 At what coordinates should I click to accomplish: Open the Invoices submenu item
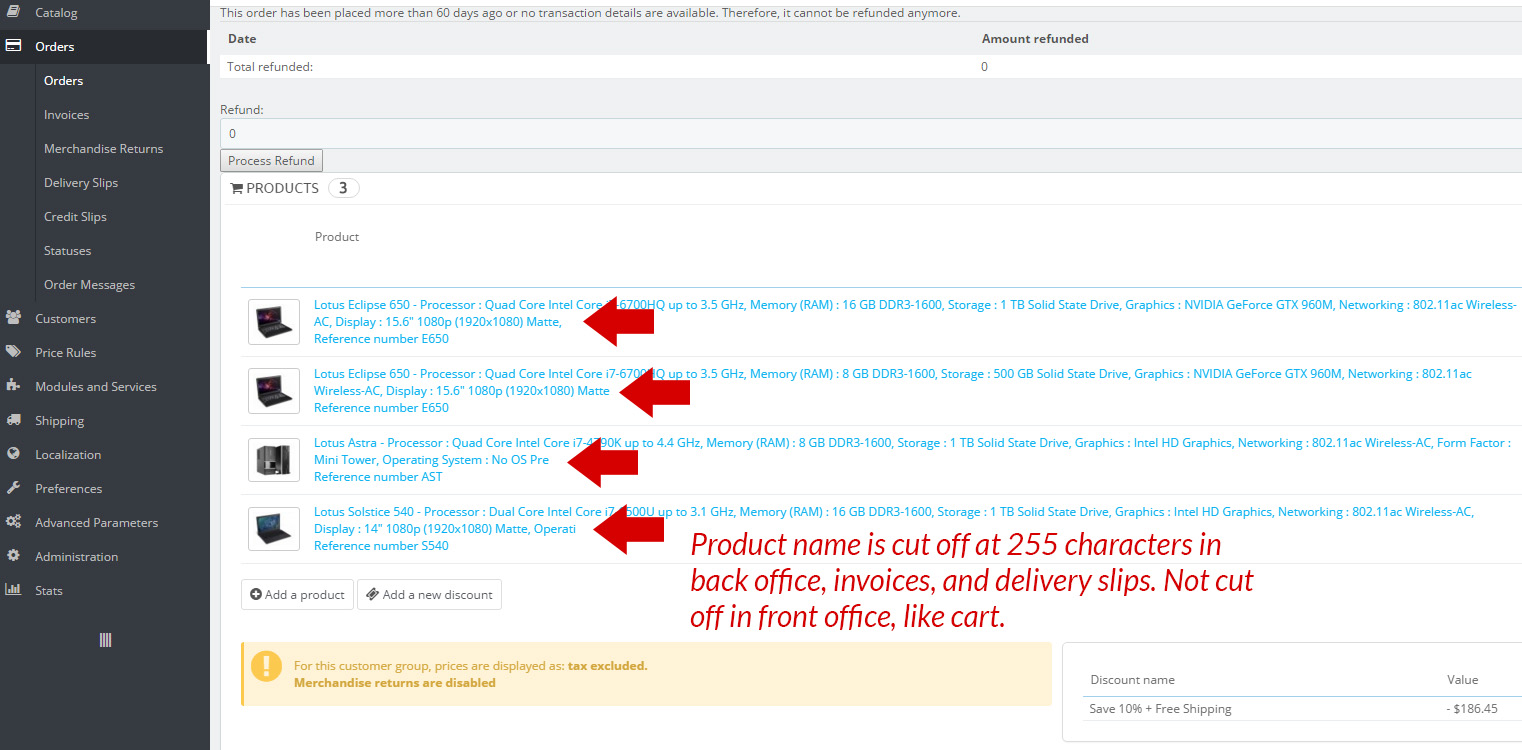point(66,115)
